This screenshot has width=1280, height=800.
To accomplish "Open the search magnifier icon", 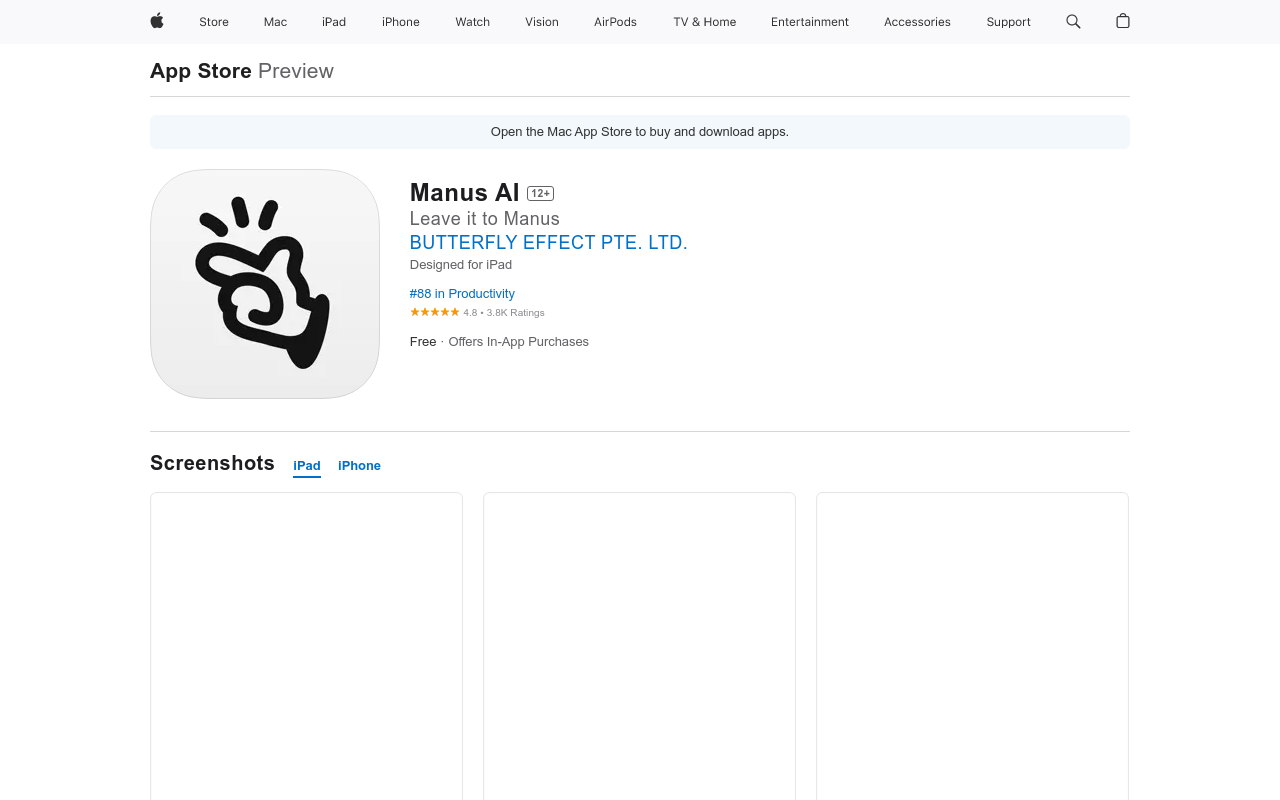I will [1073, 21].
